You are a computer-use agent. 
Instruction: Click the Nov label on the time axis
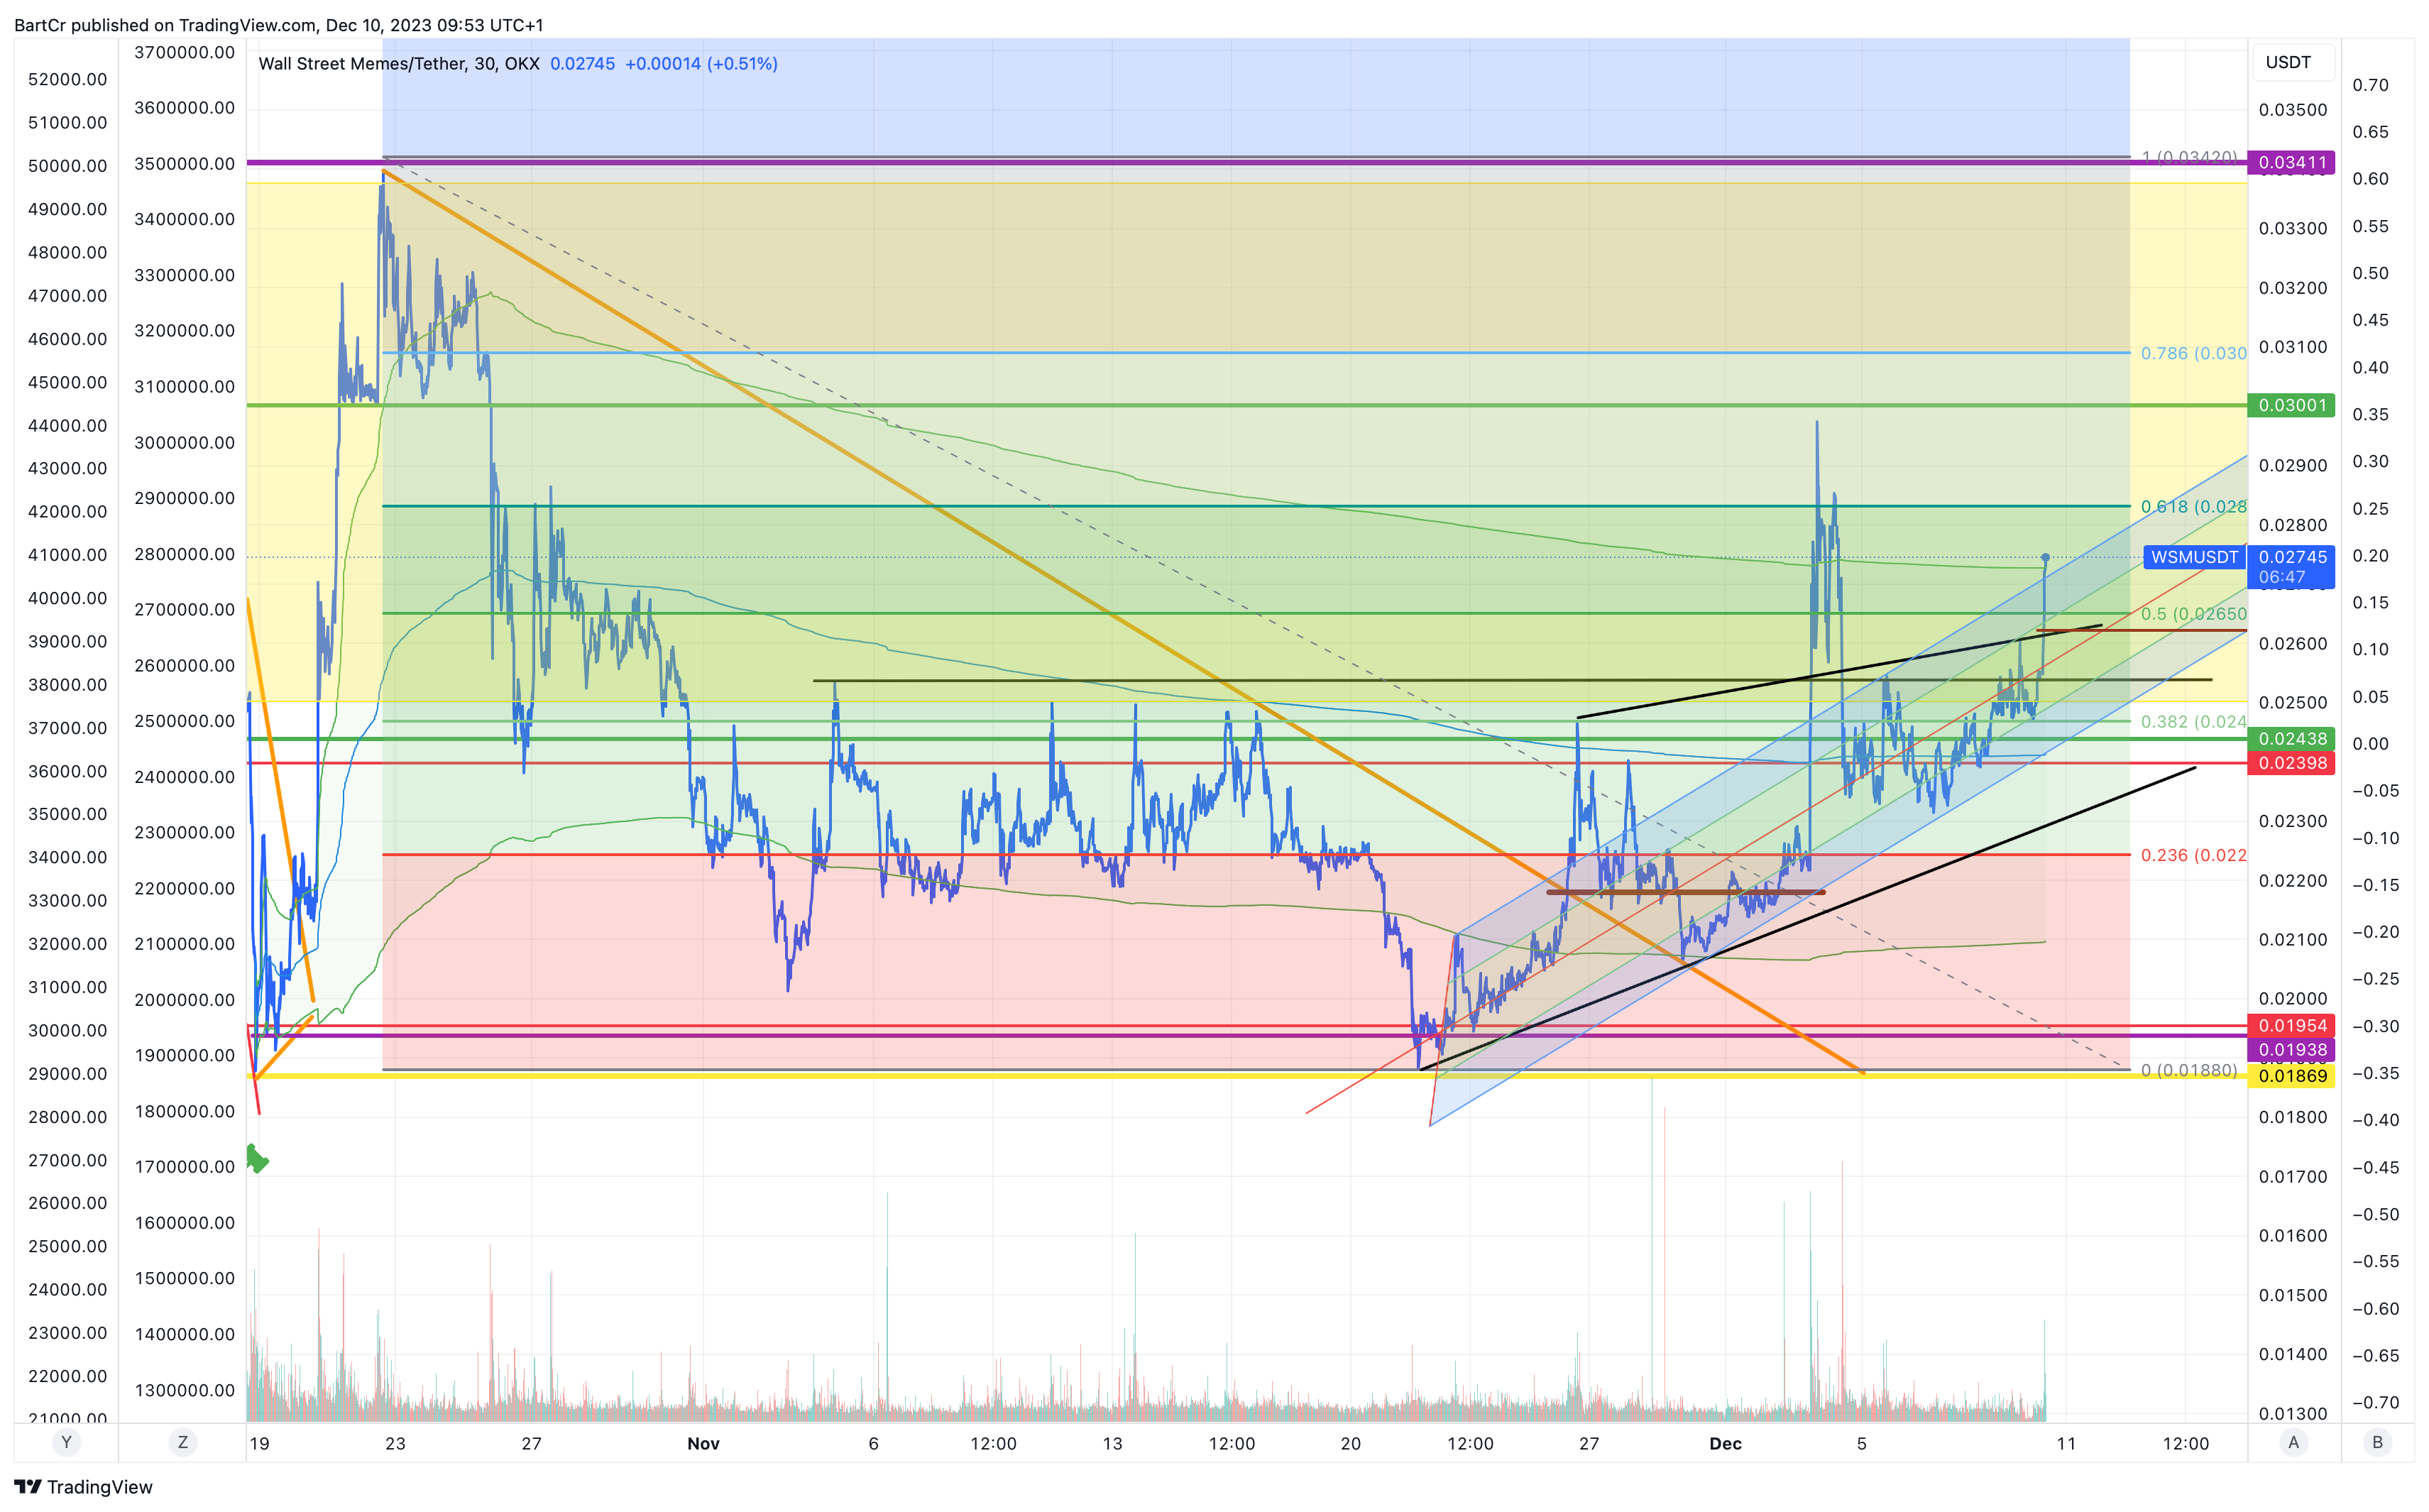click(703, 1443)
